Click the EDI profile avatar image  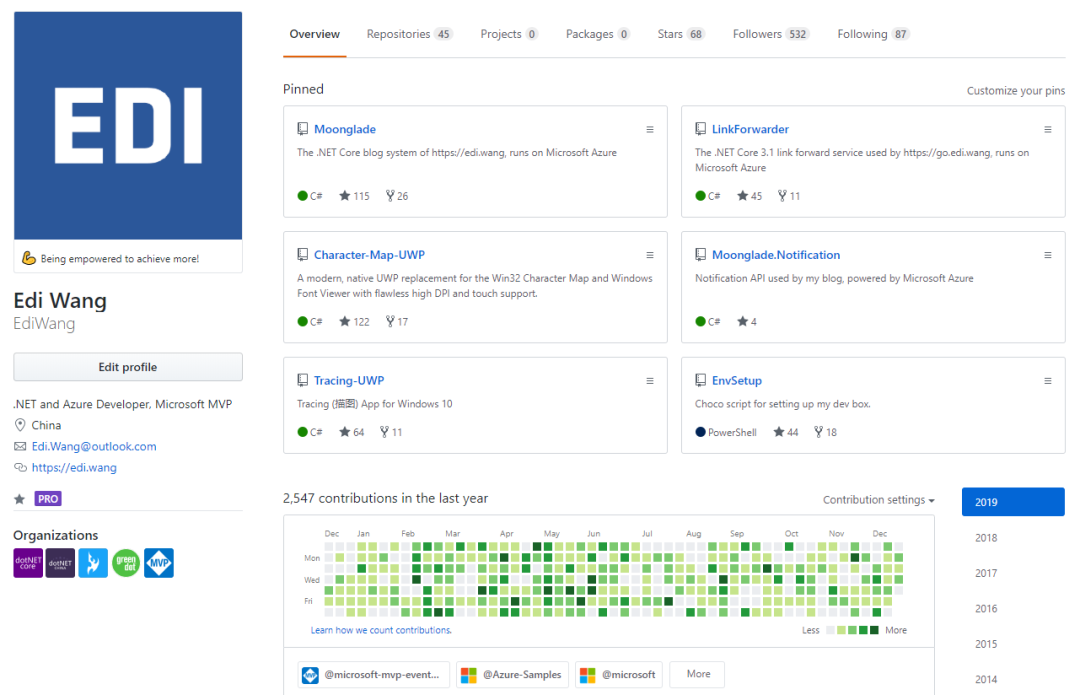tap(128, 126)
